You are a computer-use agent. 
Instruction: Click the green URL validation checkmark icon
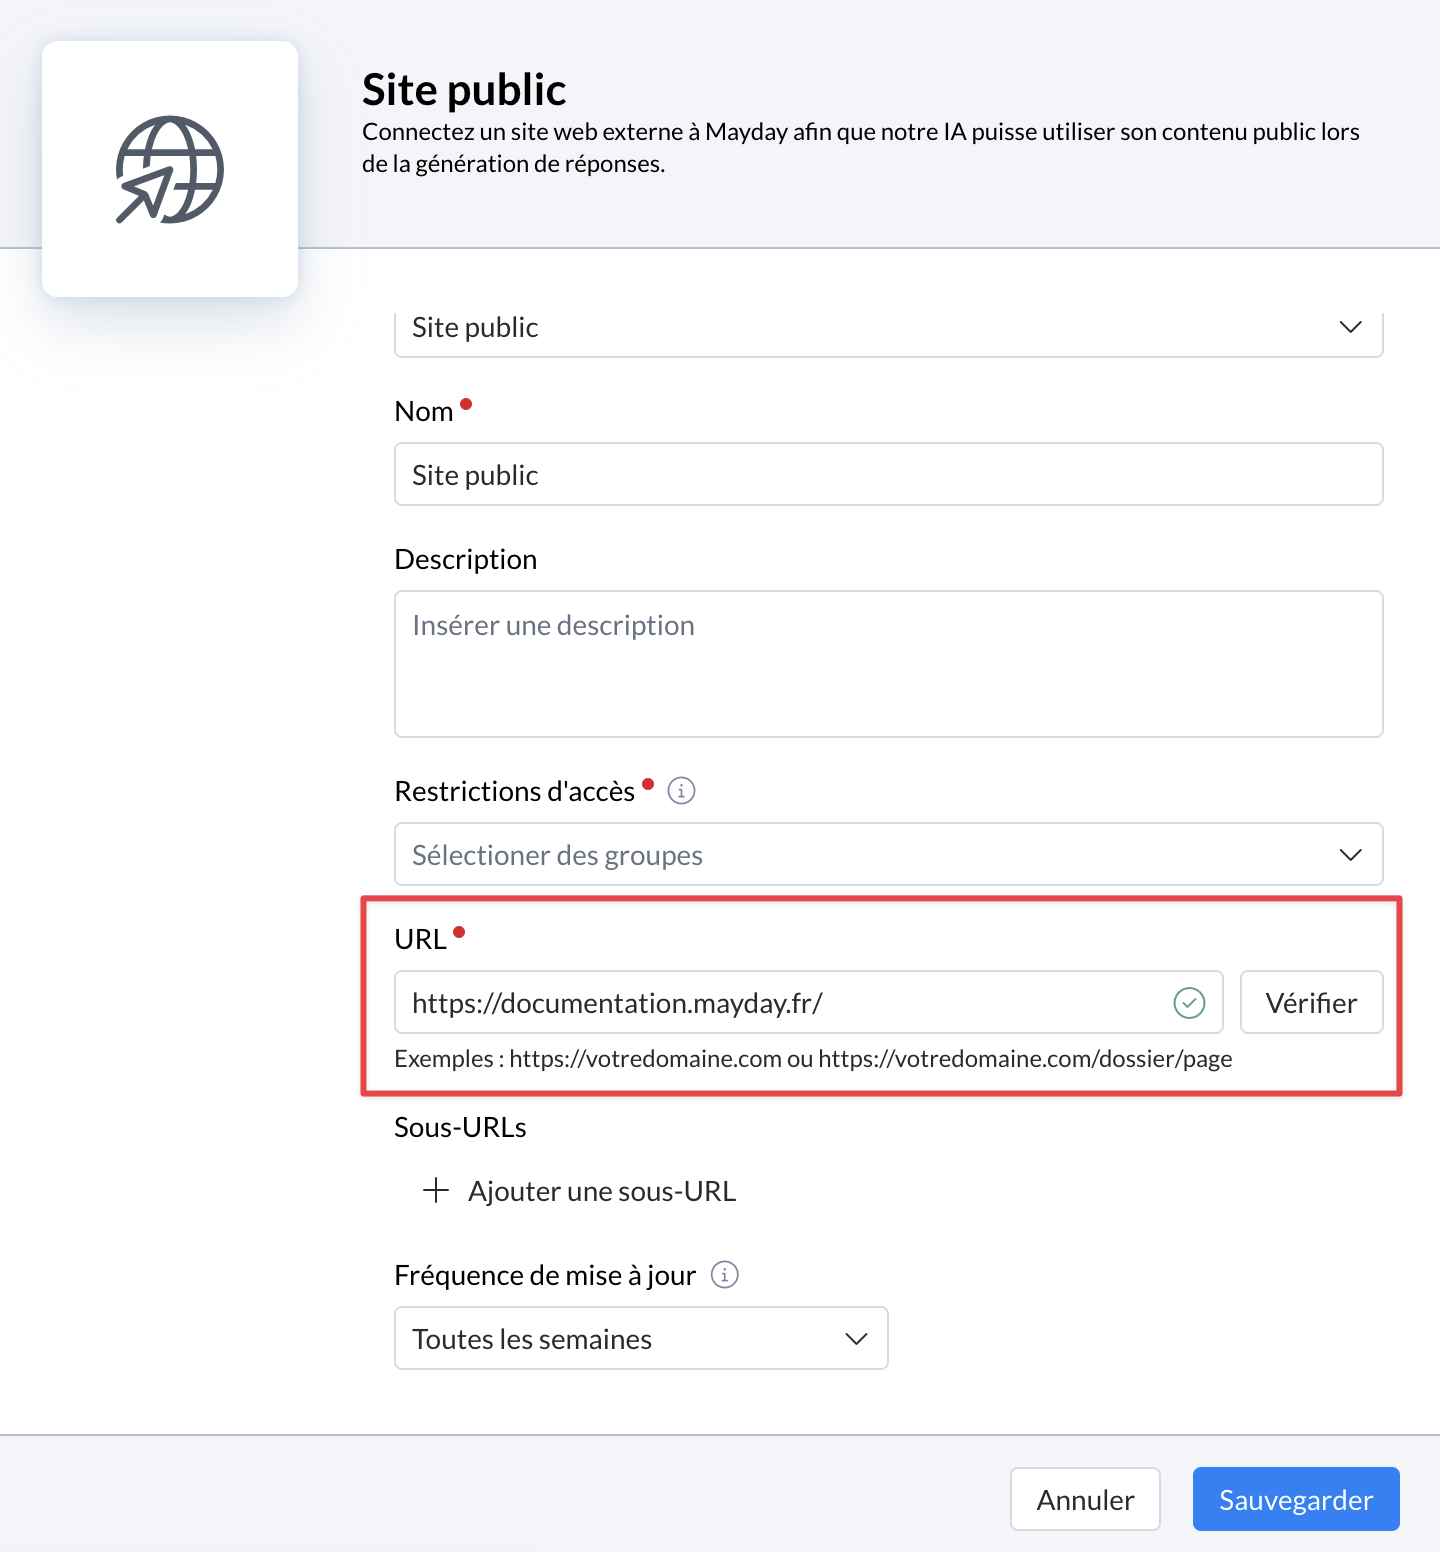[x=1189, y=1003]
